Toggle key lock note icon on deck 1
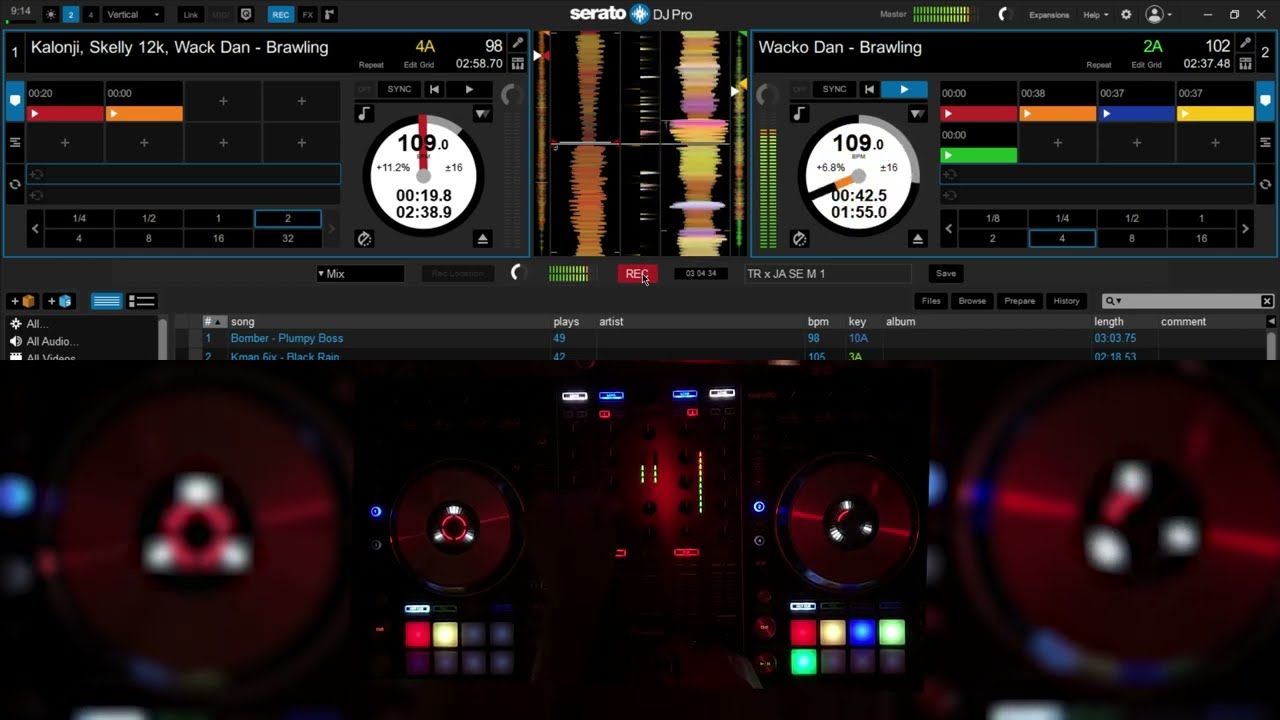Screen dimensions: 1280x720 (x=364, y=114)
